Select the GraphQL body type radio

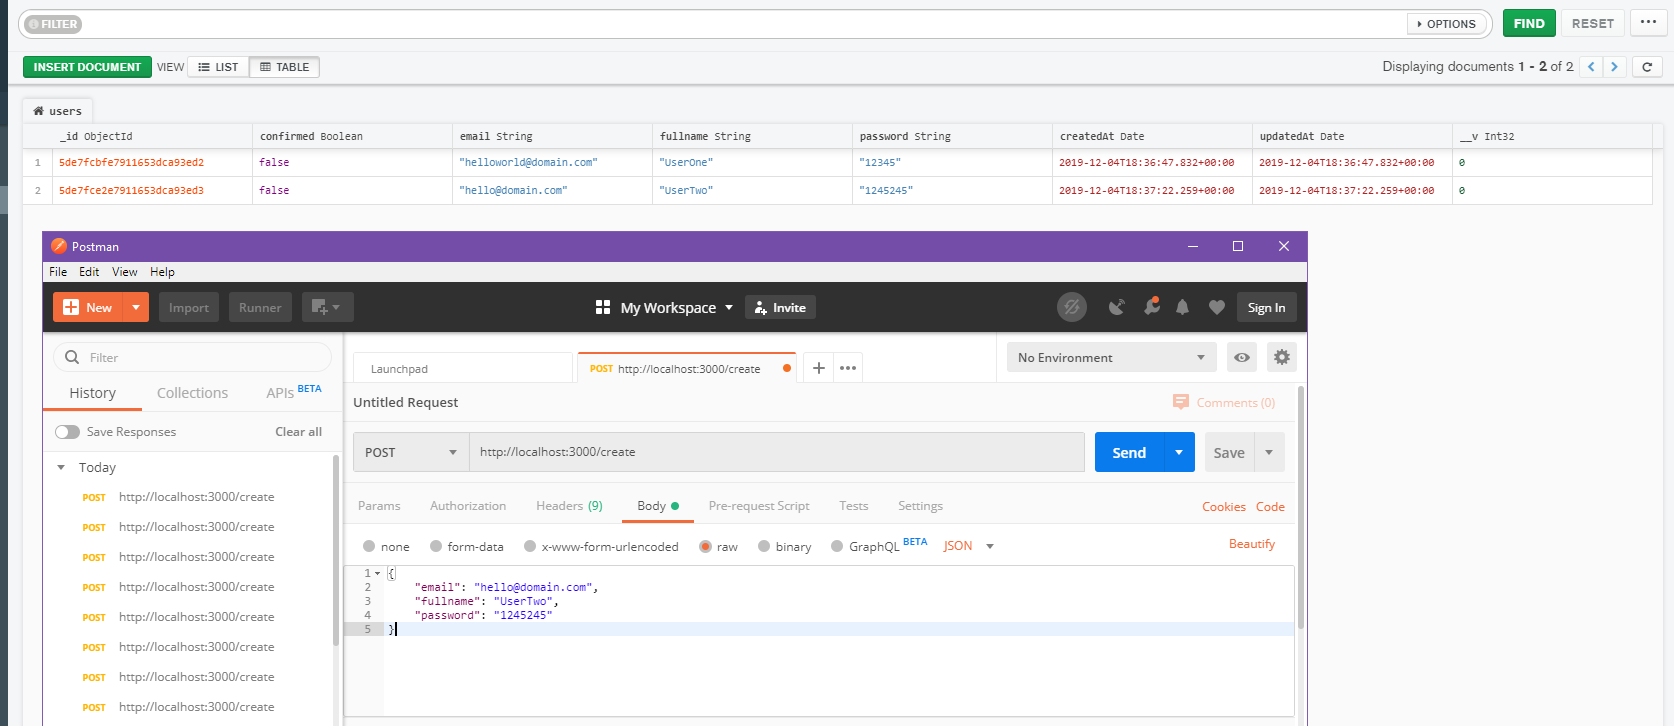coord(837,546)
